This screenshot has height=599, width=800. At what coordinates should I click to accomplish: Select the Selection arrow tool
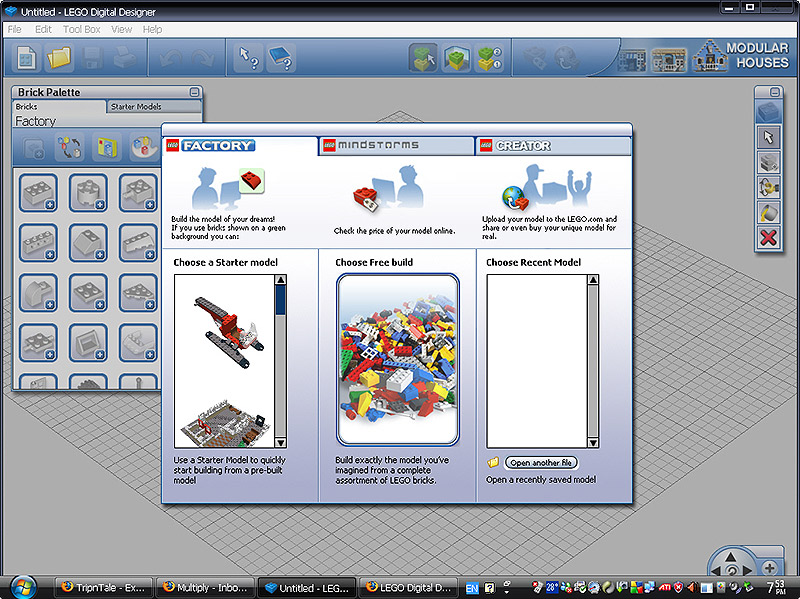[768, 137]
